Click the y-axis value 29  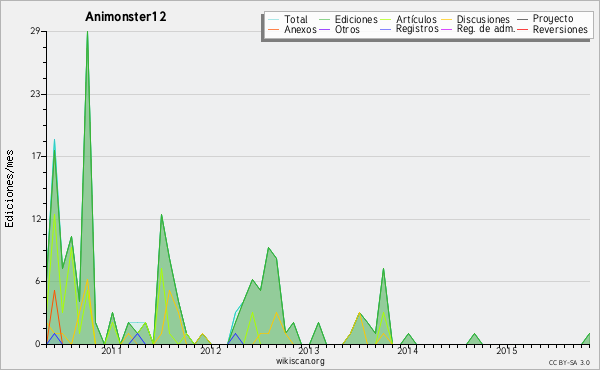35,31
